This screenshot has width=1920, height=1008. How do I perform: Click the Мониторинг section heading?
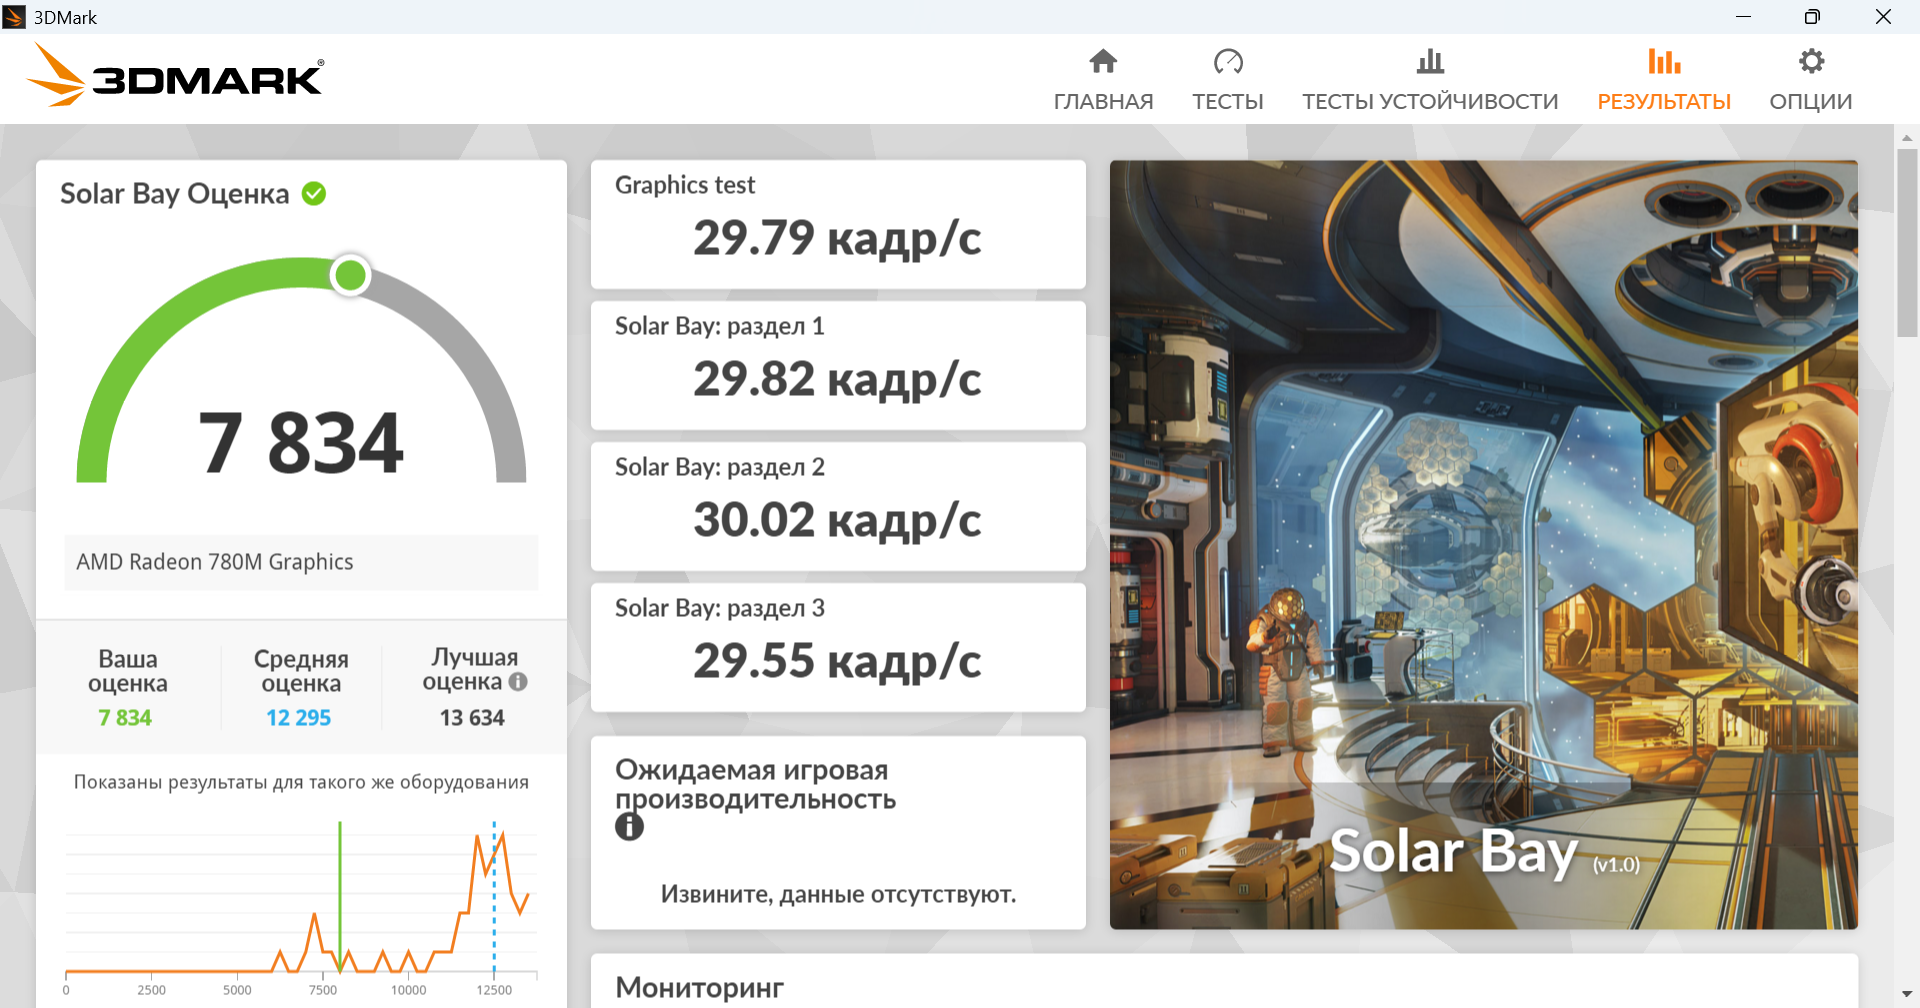tap(699, 988)
